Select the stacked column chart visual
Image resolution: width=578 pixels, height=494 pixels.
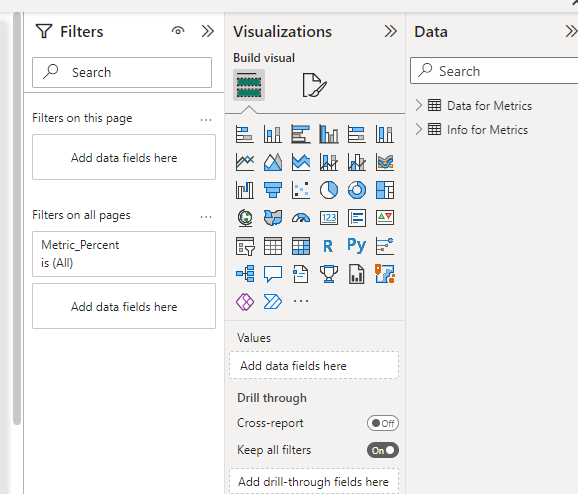(x=273, y=134)
